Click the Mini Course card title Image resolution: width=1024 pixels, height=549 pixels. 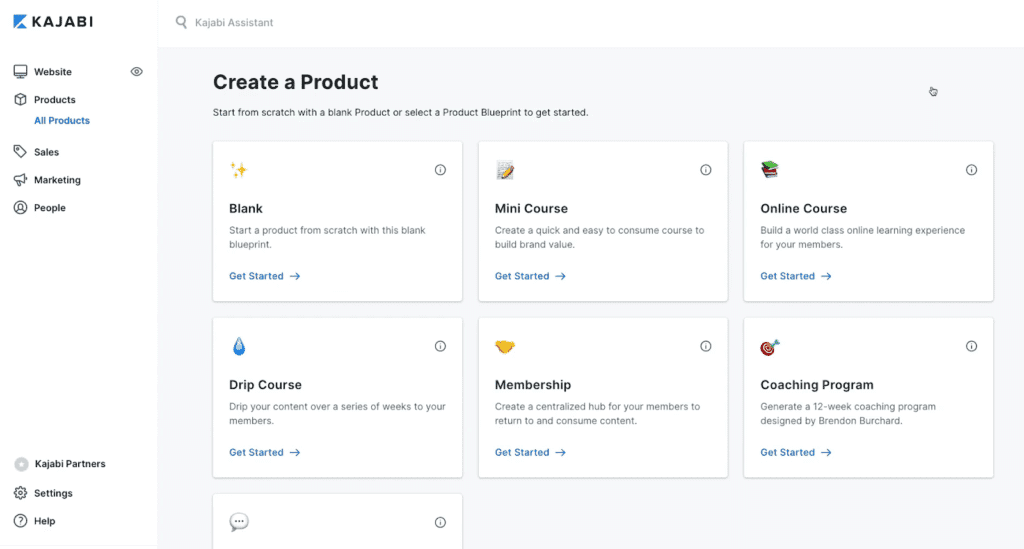[532, 209]
